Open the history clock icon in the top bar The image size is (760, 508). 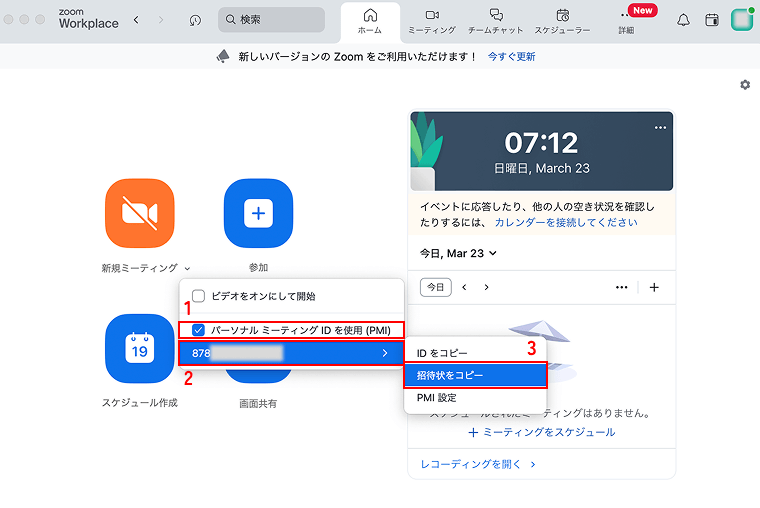195,20
